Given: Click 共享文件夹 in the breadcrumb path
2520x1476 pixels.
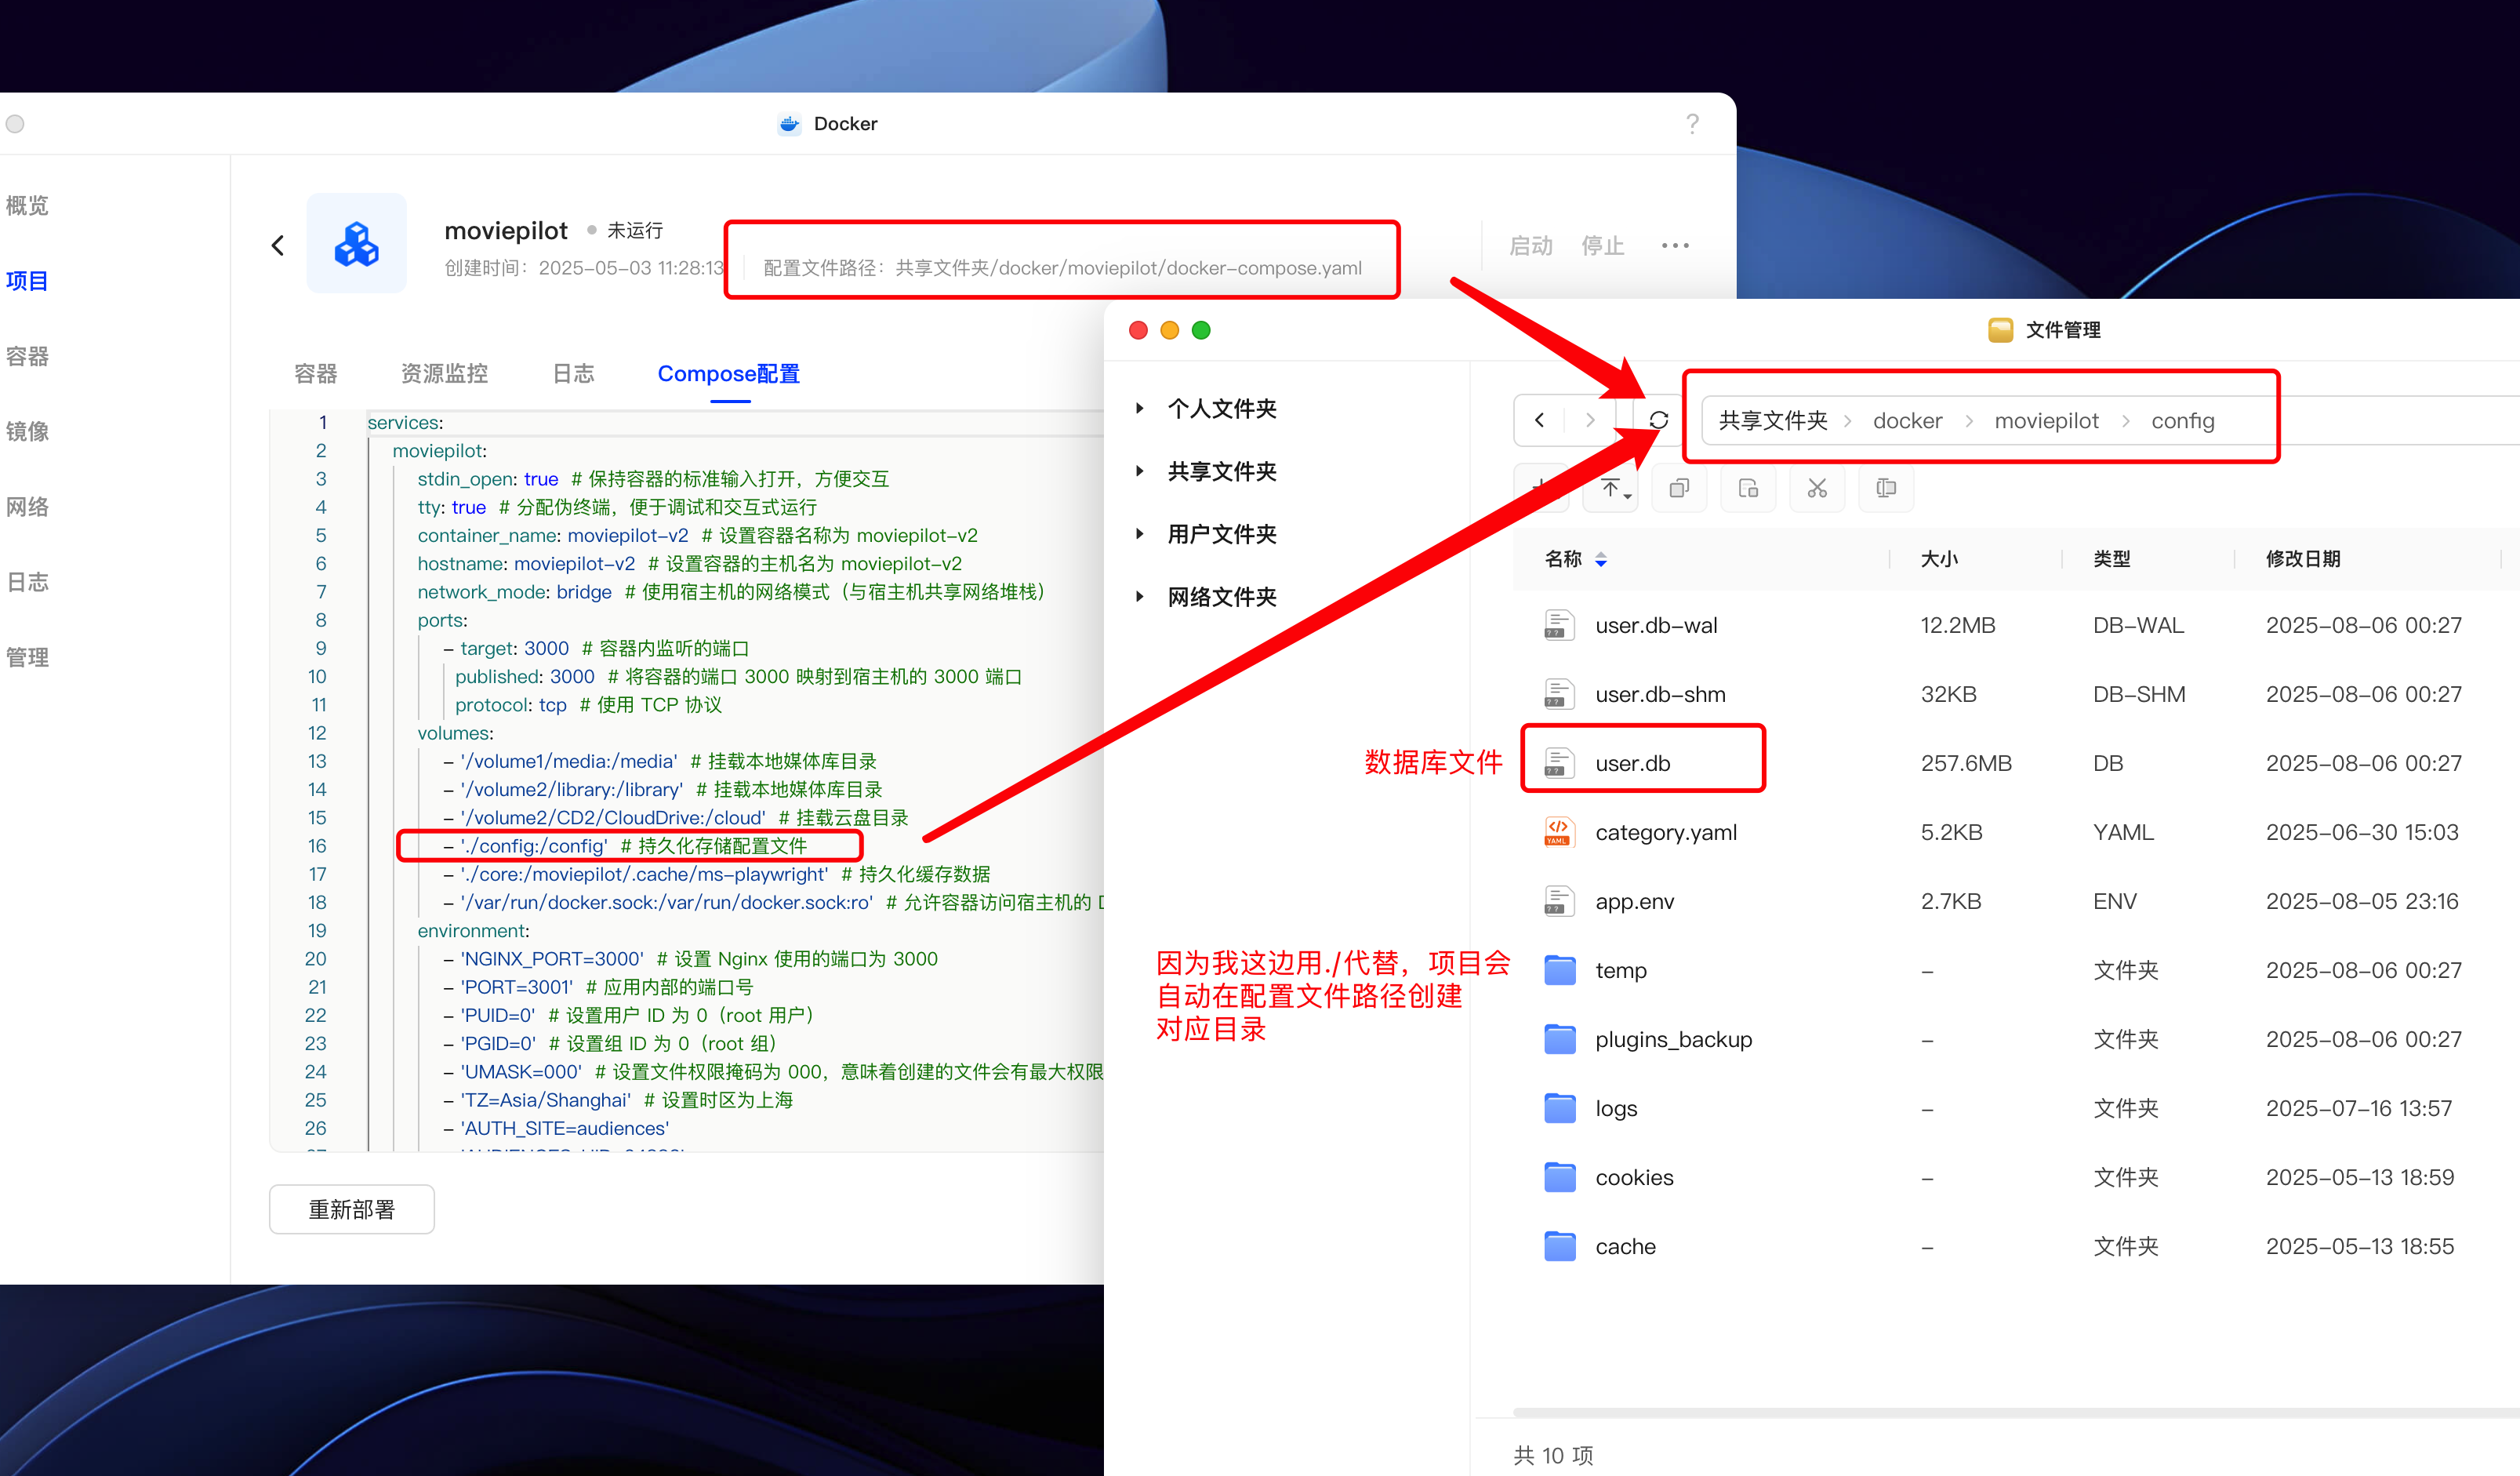Looking at the screenshot, I should point(1773,421).
